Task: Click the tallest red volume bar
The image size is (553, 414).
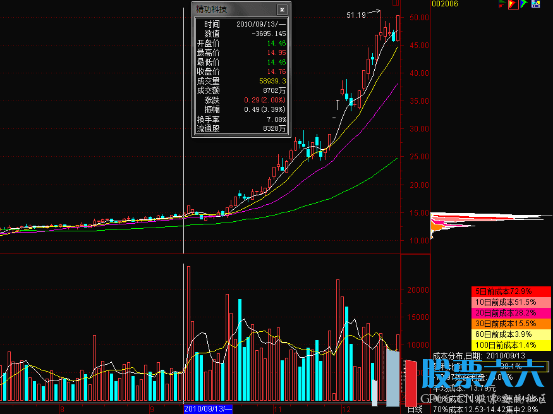Action: coord(188,334)
